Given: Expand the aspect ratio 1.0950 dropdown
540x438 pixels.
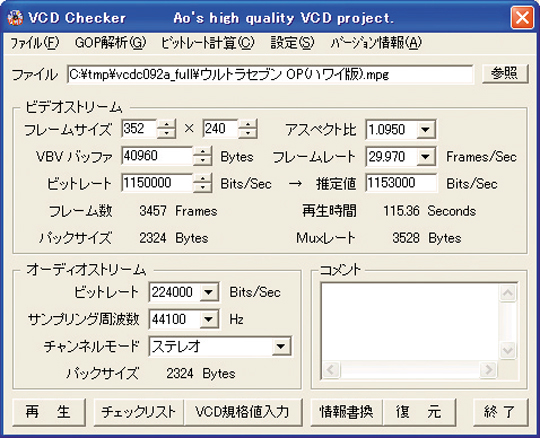Looking at the screenshot, I should coord(426,129).
